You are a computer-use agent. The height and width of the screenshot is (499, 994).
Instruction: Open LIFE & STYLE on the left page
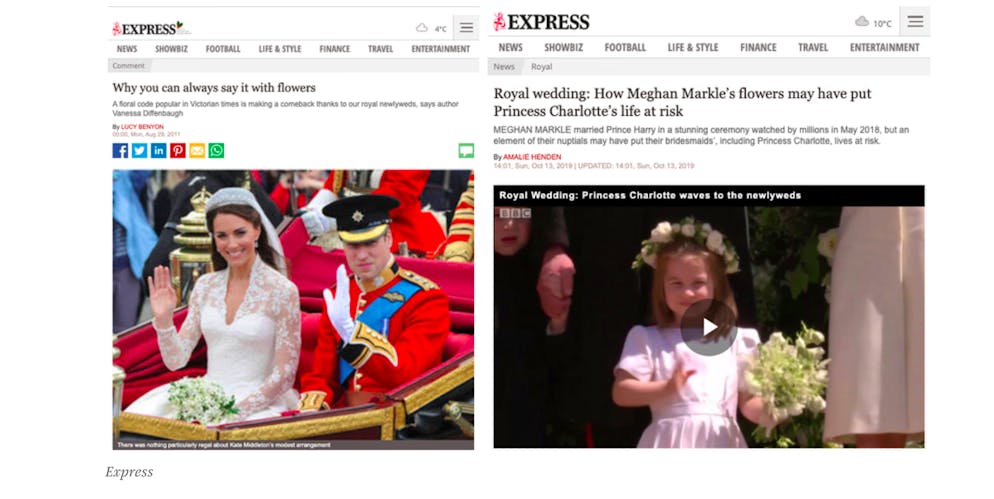point(280,49)
